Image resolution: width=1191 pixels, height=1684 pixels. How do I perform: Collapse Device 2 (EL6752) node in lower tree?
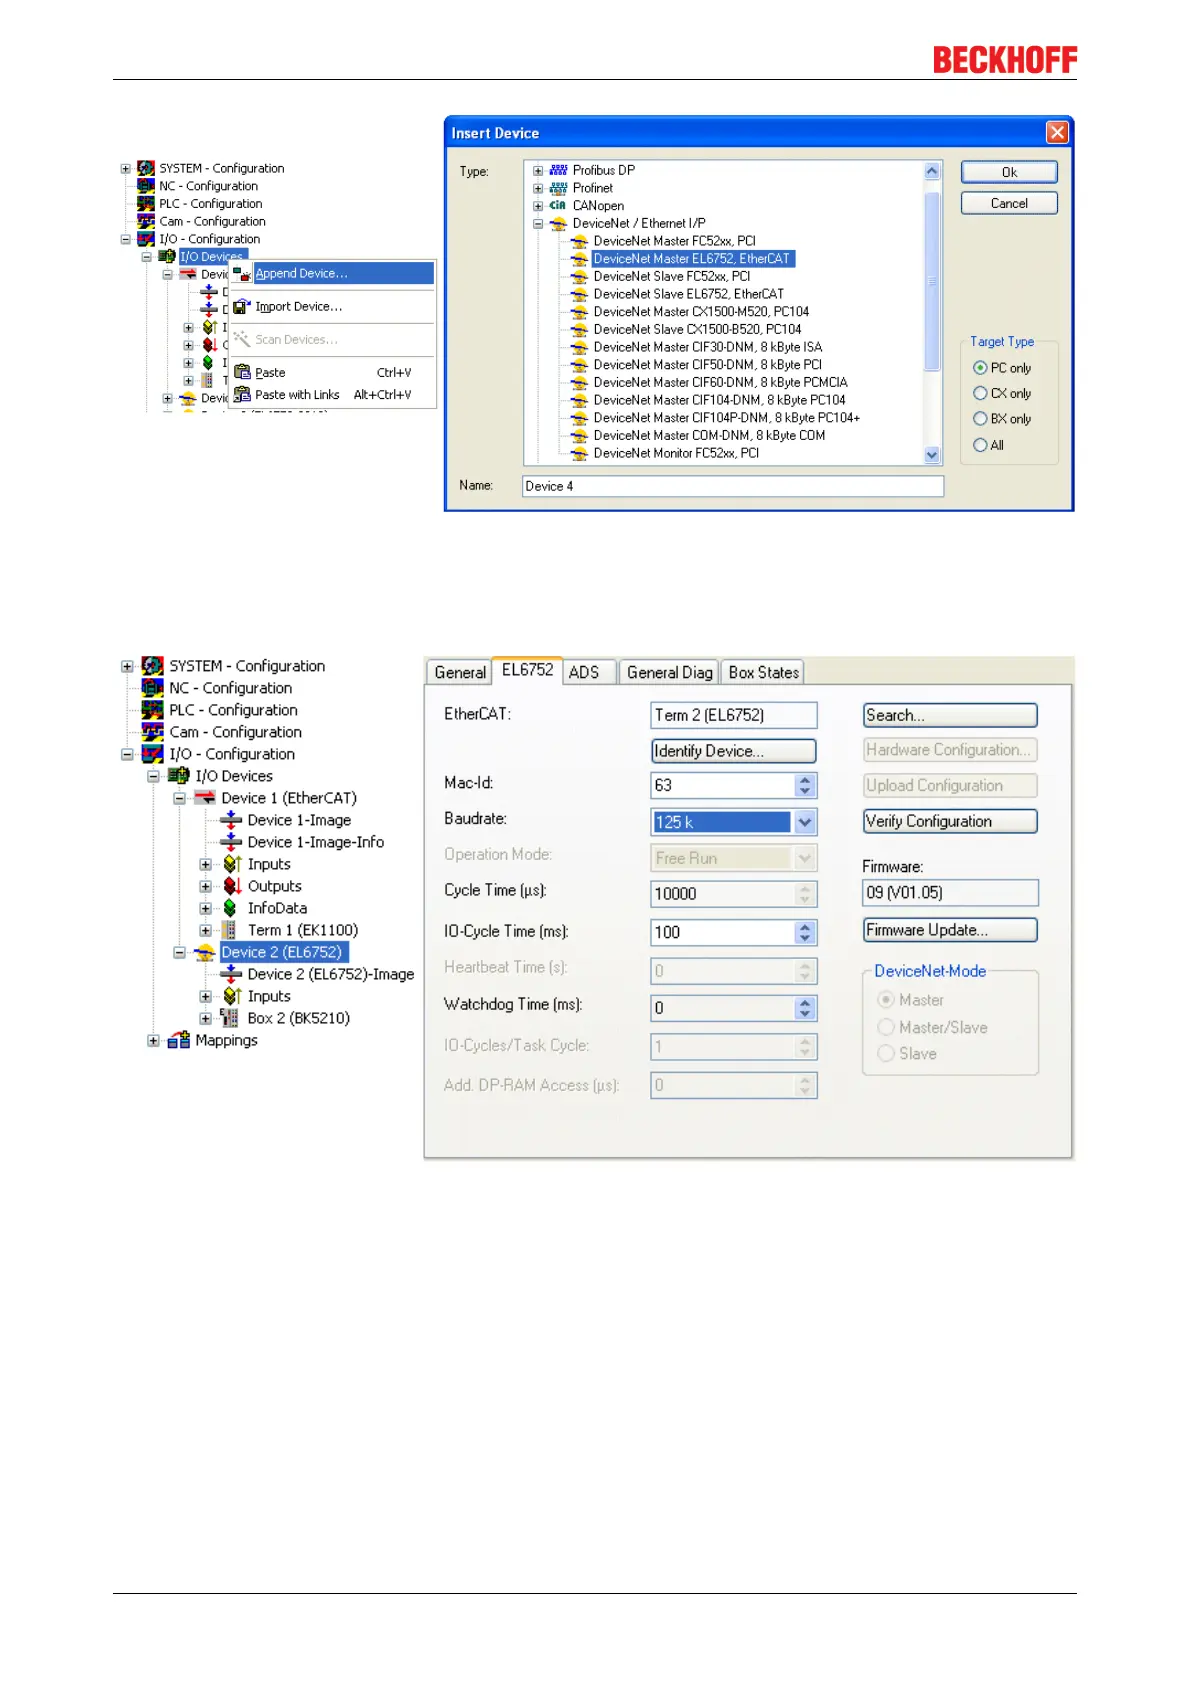tap(179, 952)
